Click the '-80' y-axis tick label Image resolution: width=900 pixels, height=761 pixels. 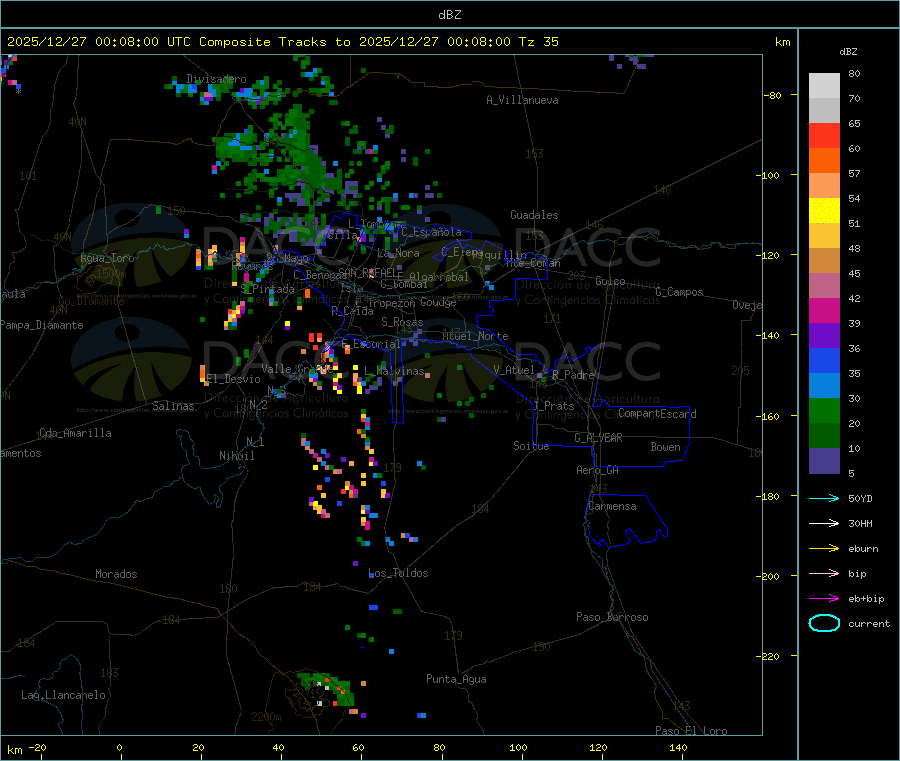[773, 95]
